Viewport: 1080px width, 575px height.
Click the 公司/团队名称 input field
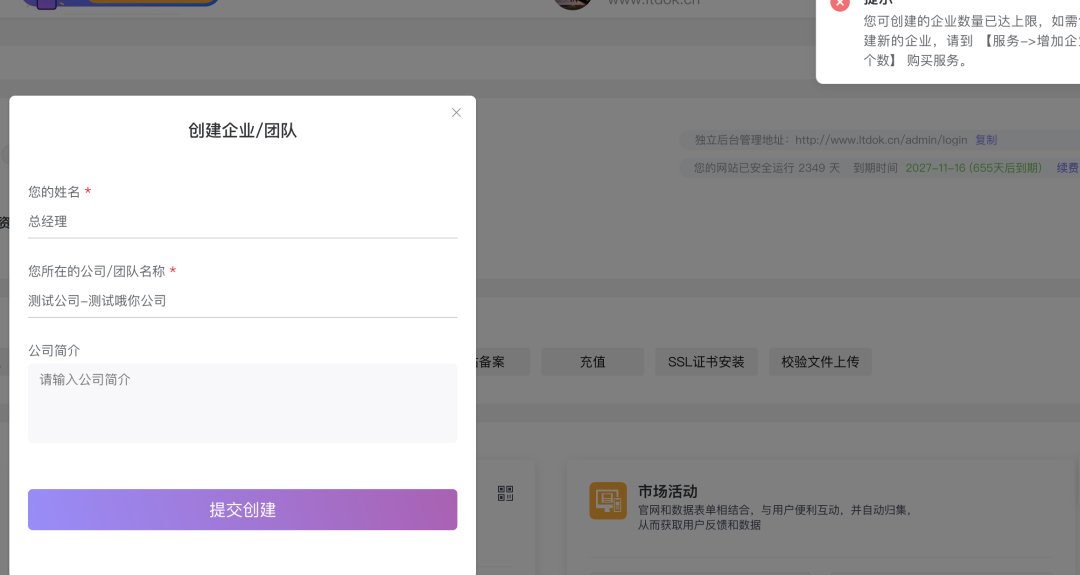242,301
